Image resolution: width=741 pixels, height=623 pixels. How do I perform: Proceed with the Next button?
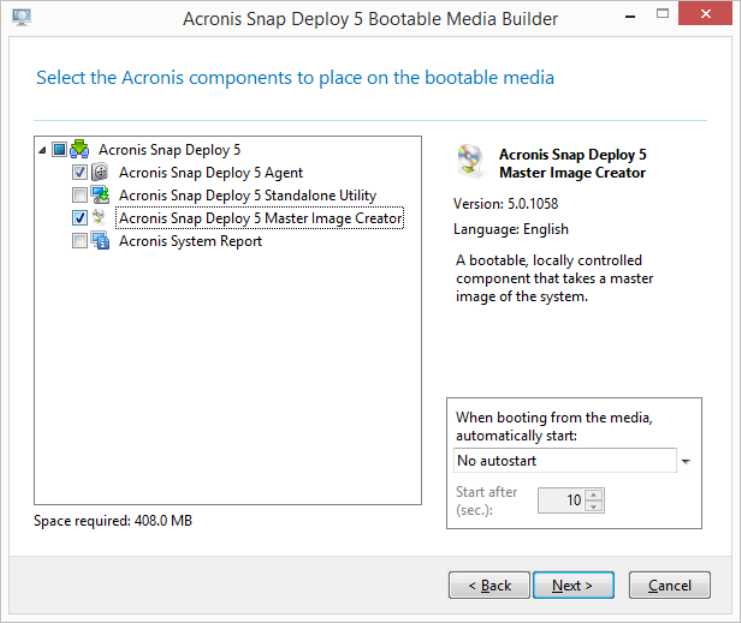[x=574, y=585]
